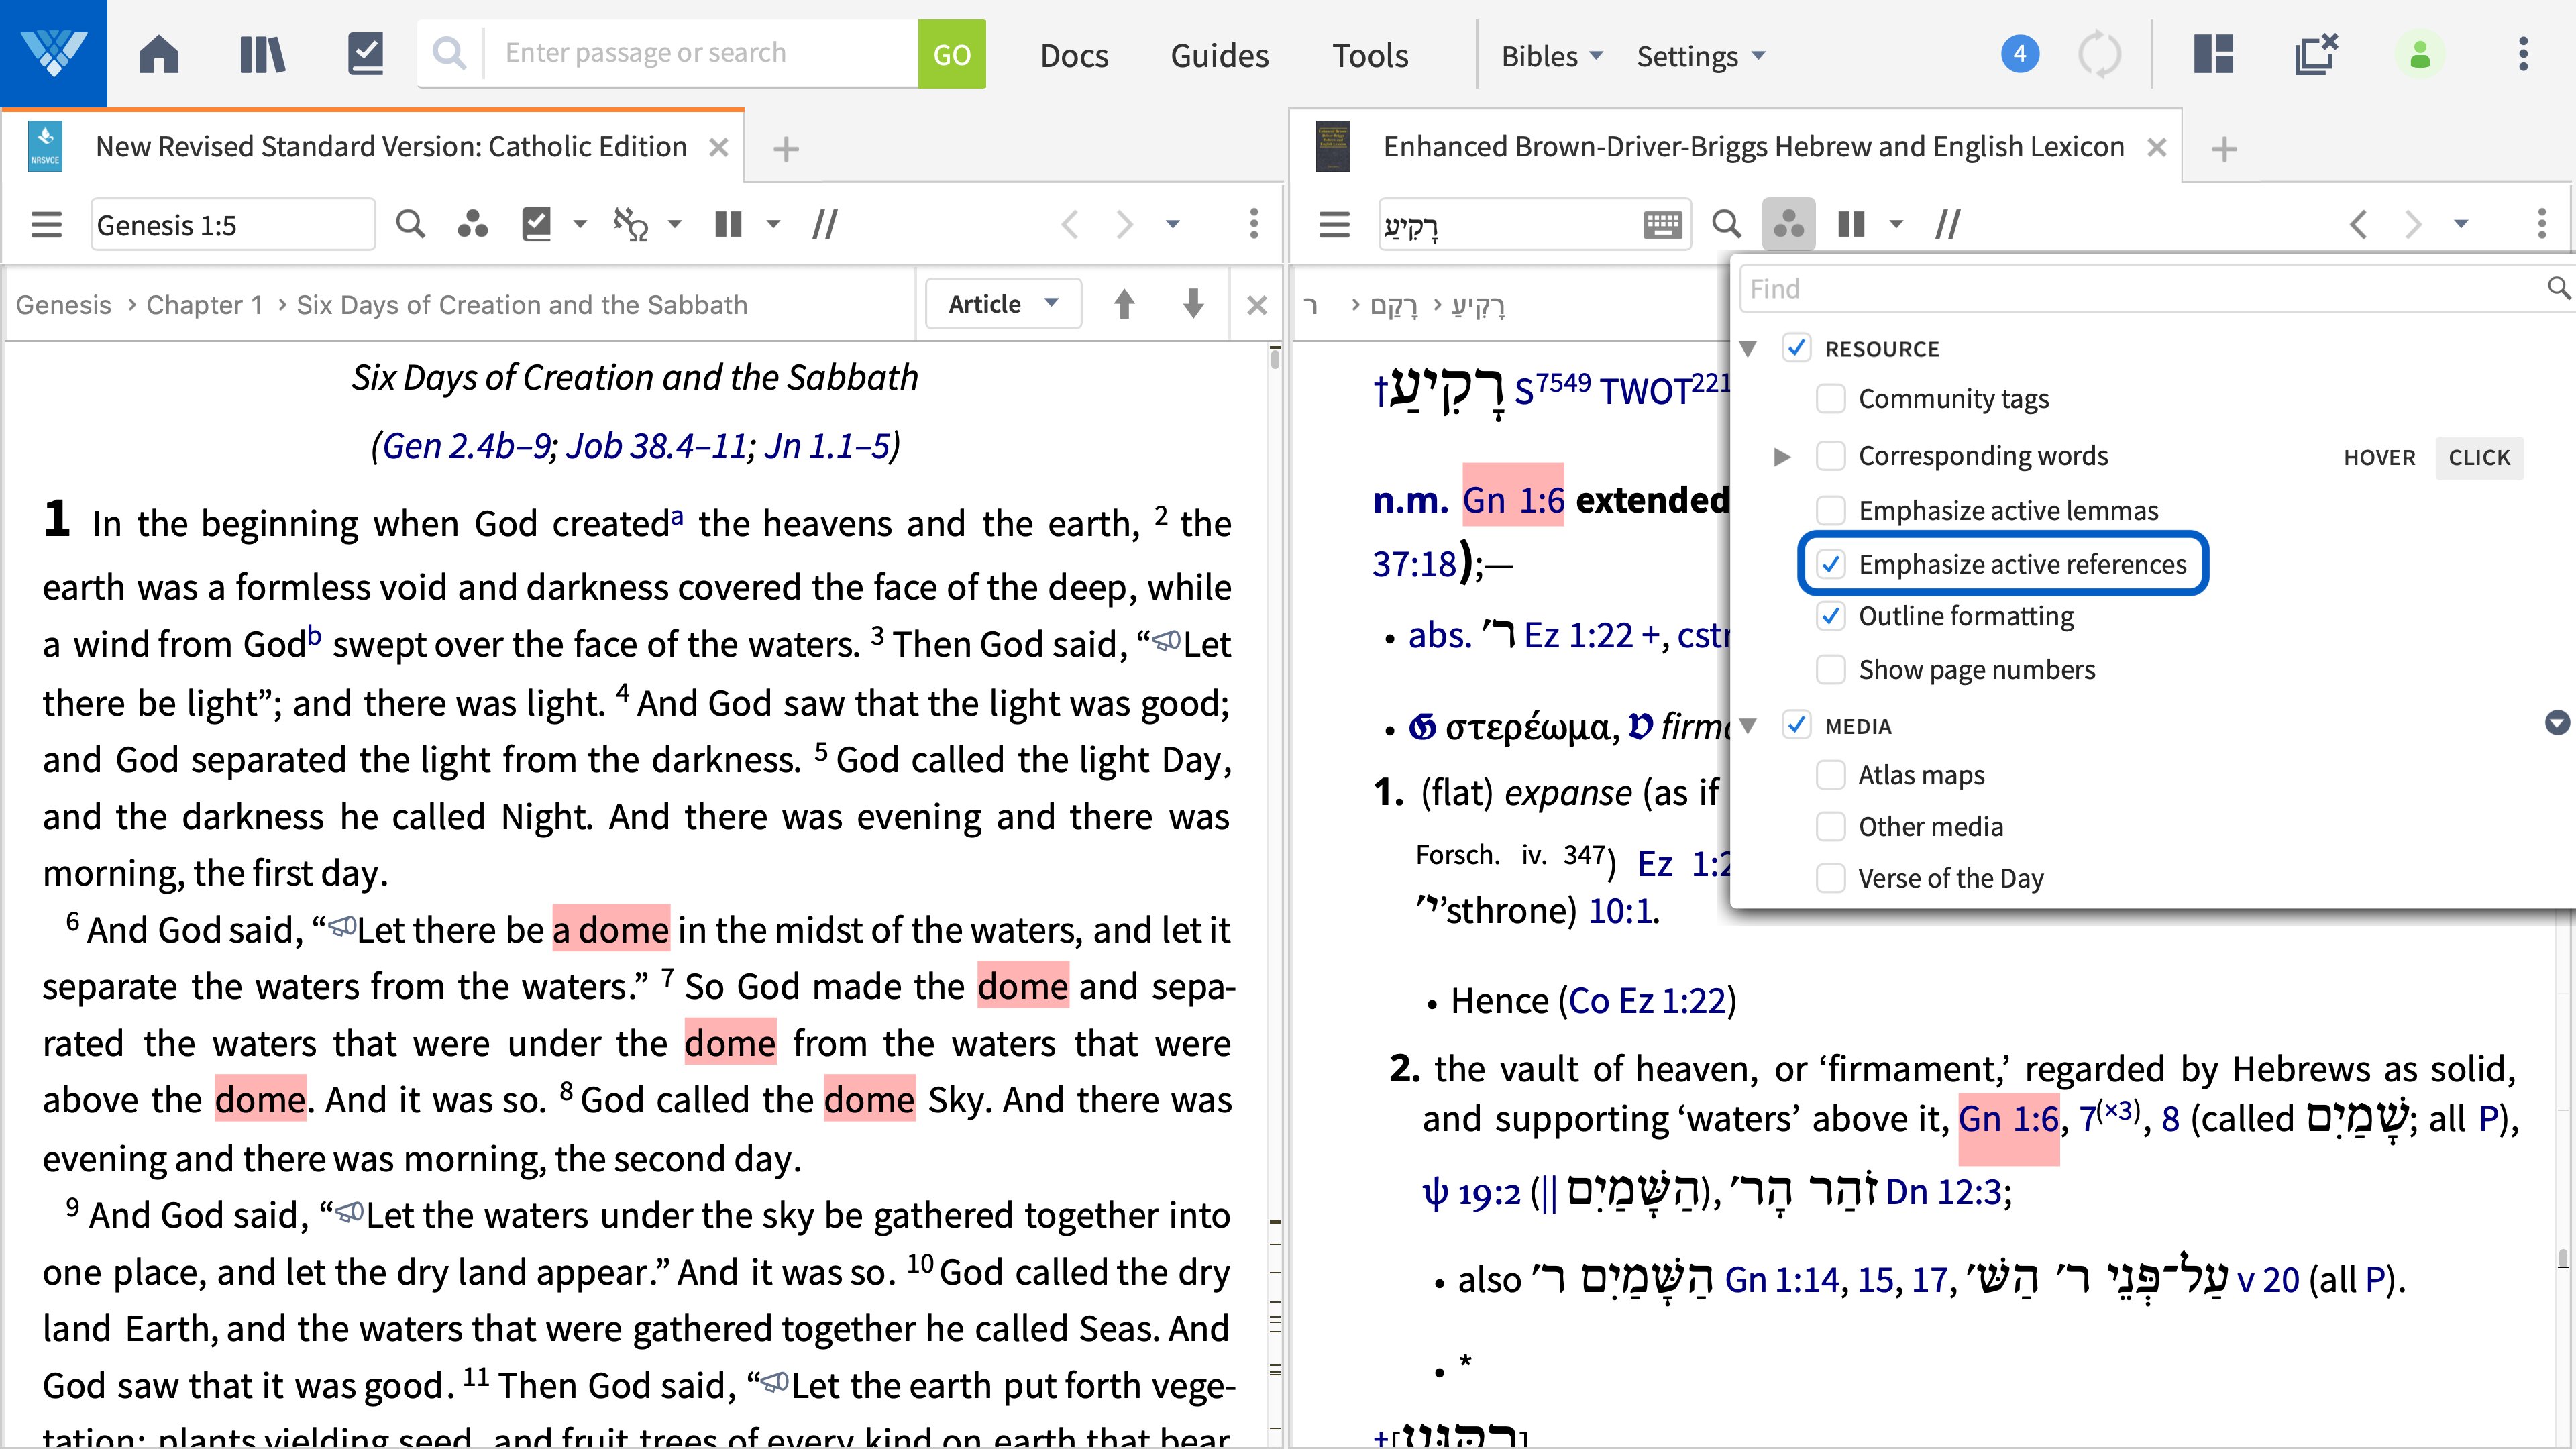
Task: Open the lexicon panel kebab menu
Action: pyautogui.click(x=2542, y=224)
